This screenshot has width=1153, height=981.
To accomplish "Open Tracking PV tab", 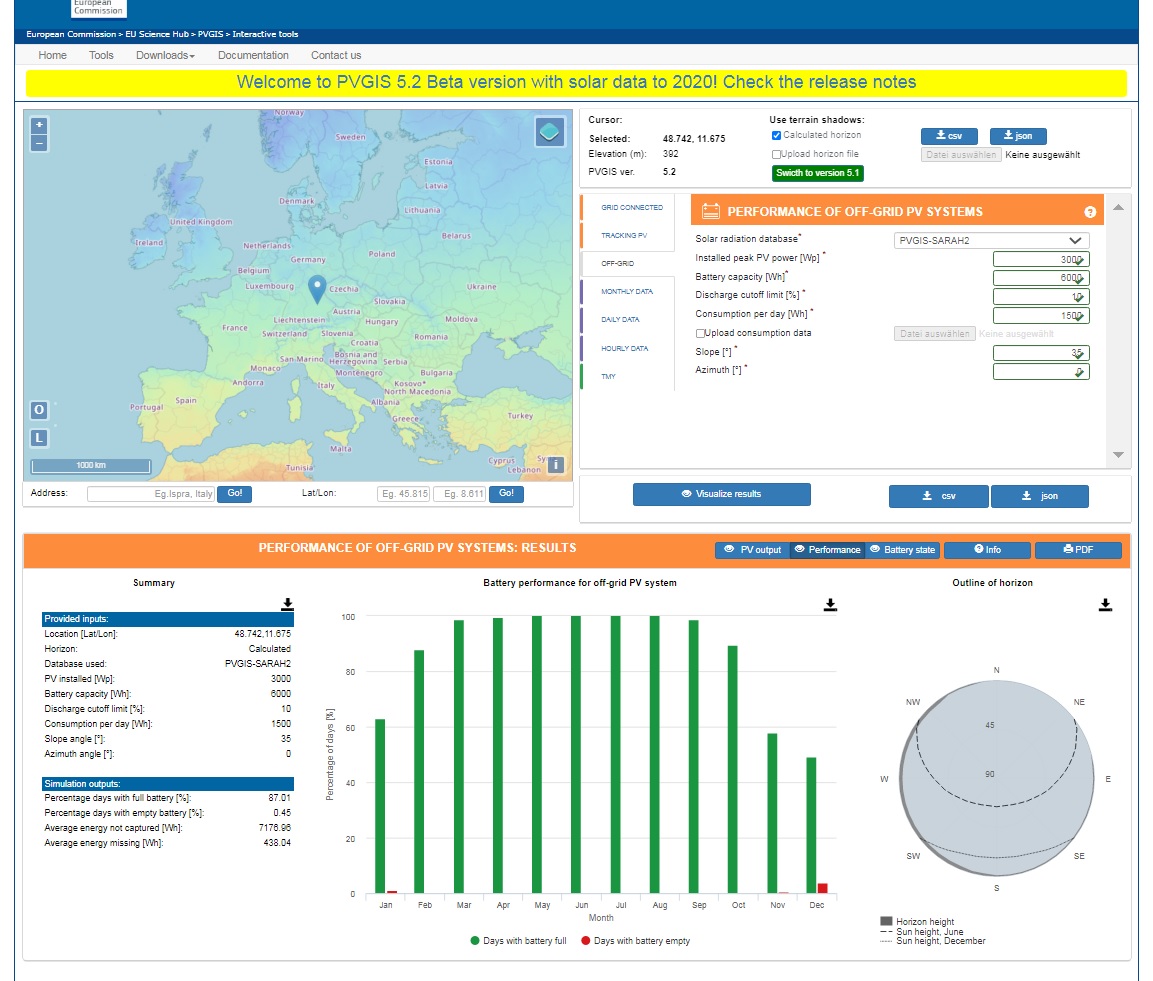I will [x=624, y=235].
